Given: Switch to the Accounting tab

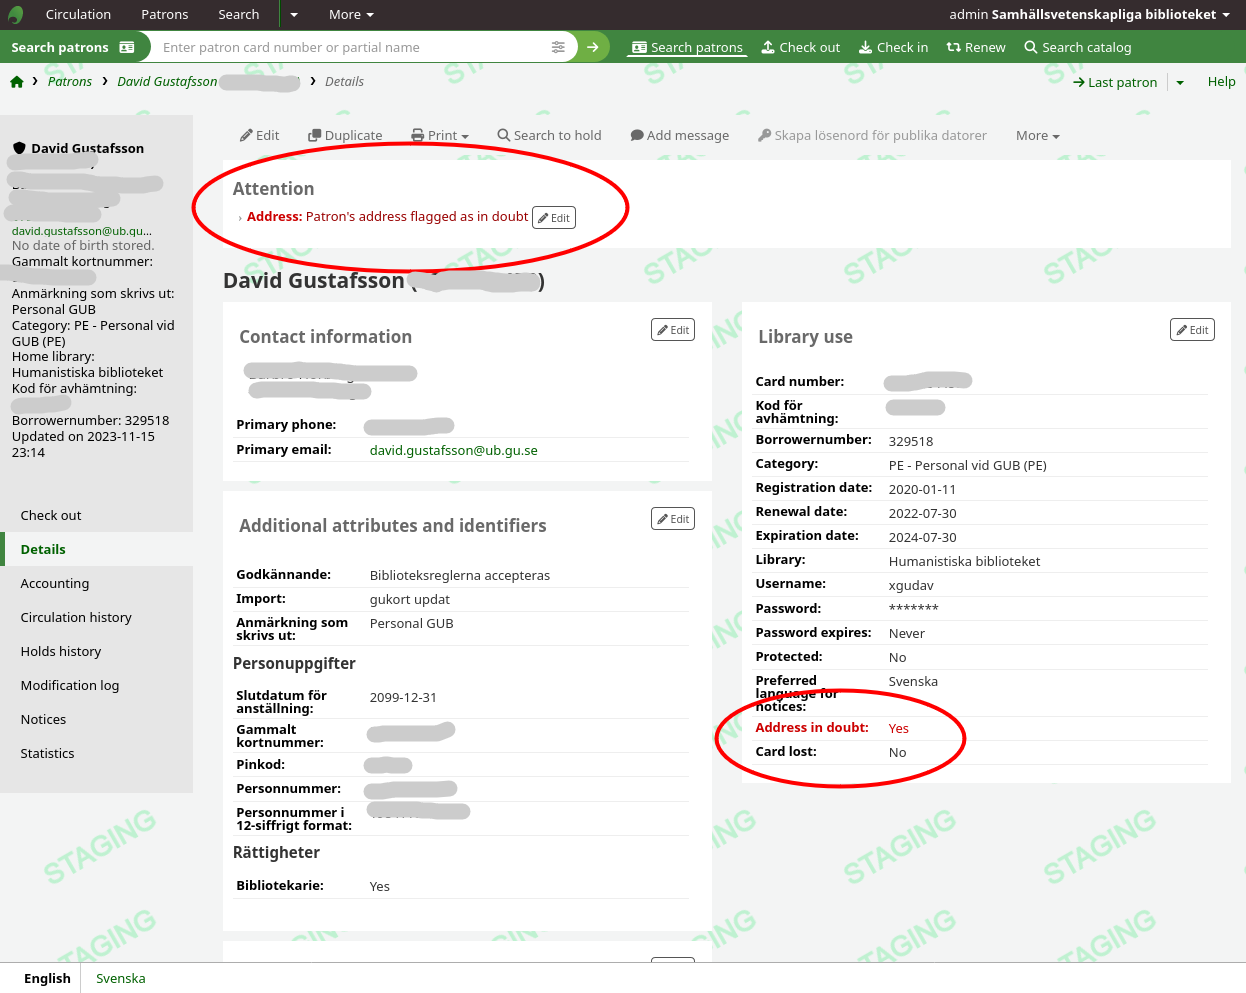Looking at the screenshot, I should click(x=55, y=584).
